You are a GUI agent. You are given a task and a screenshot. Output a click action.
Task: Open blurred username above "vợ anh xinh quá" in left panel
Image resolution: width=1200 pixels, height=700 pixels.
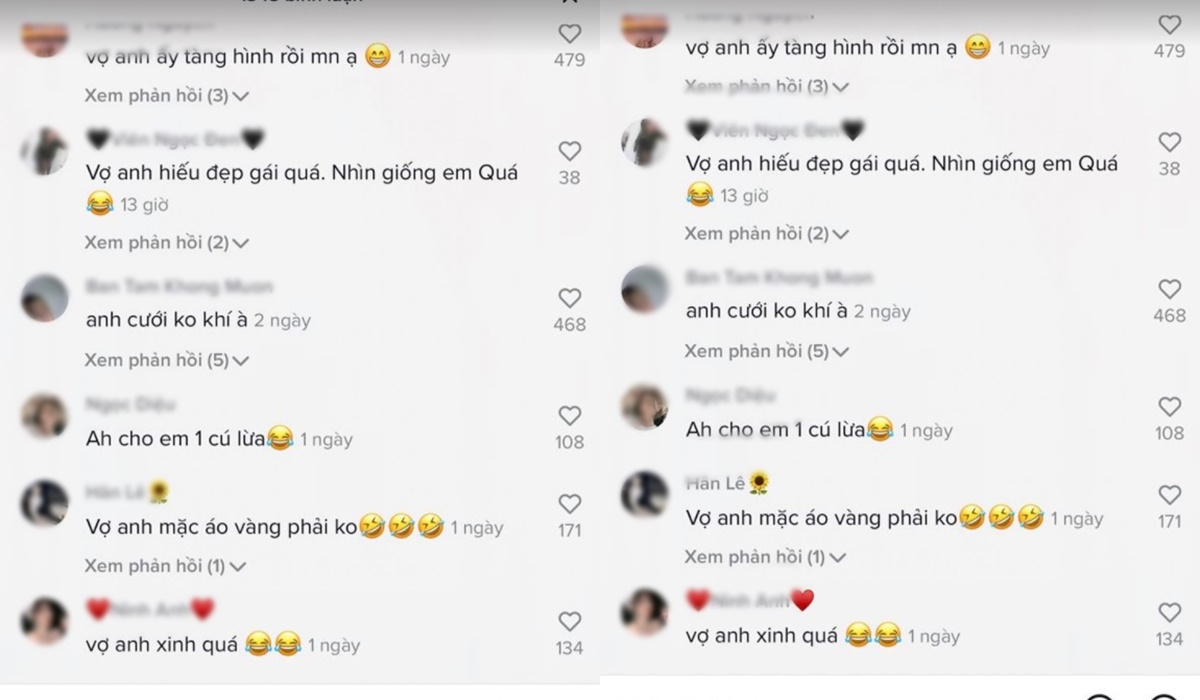(x=150, y=609)
